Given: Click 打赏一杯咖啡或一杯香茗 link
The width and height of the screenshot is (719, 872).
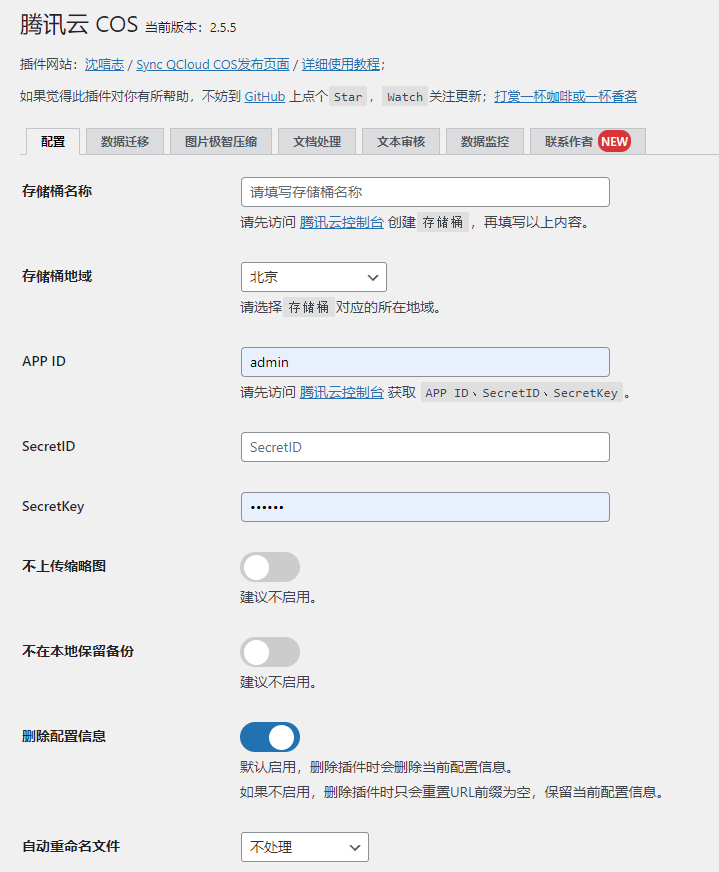Looking at the screenshot, I should tap(566, 97).
